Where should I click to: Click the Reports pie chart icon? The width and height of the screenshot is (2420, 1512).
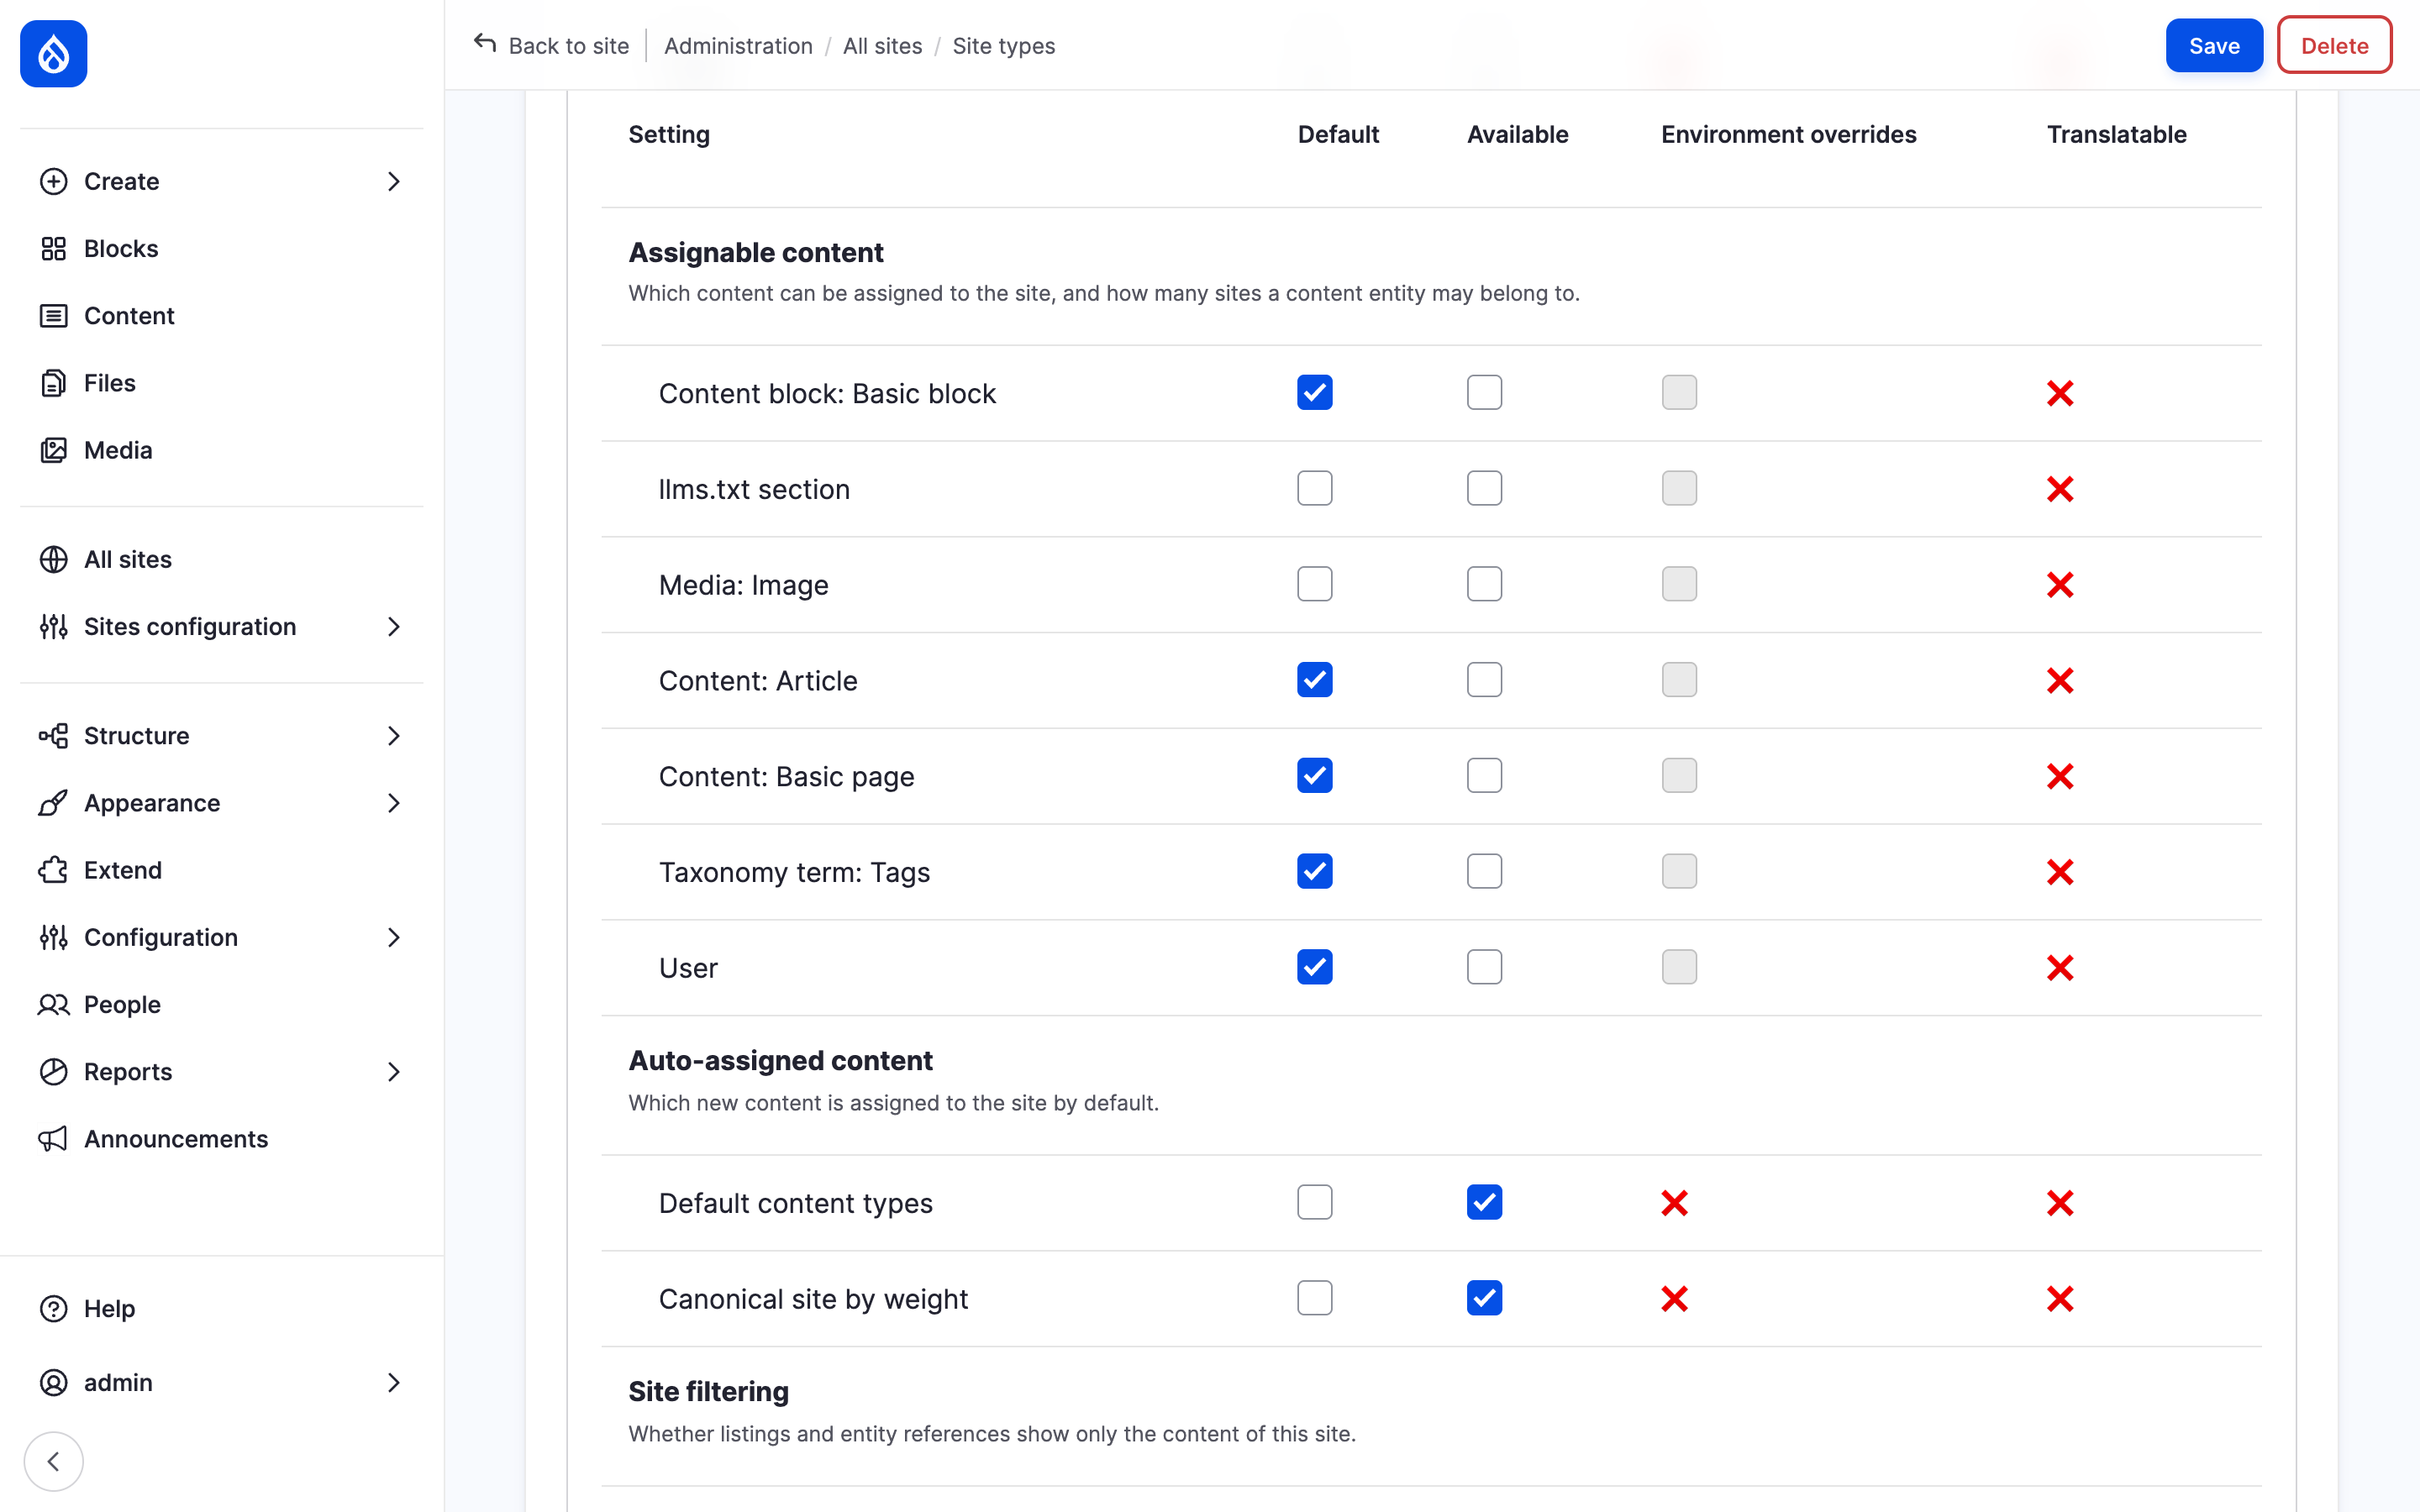[x=54, y=1072]
